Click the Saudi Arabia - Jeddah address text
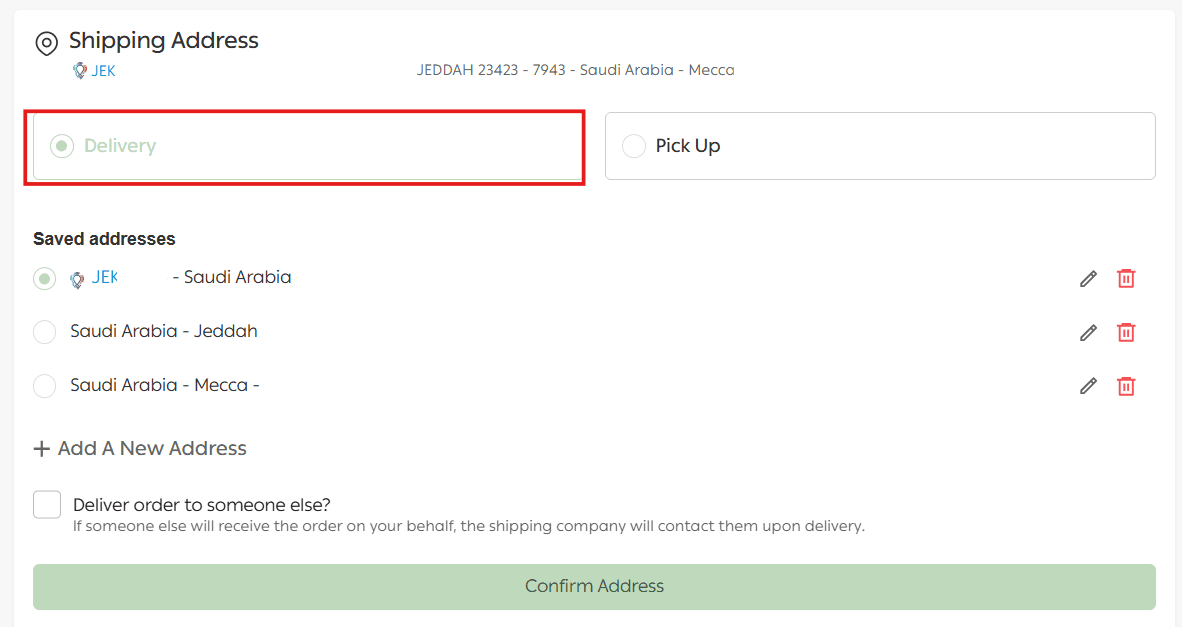This screenshot has height=627, width=1182. pyautogui.click(x=164, y=331)
